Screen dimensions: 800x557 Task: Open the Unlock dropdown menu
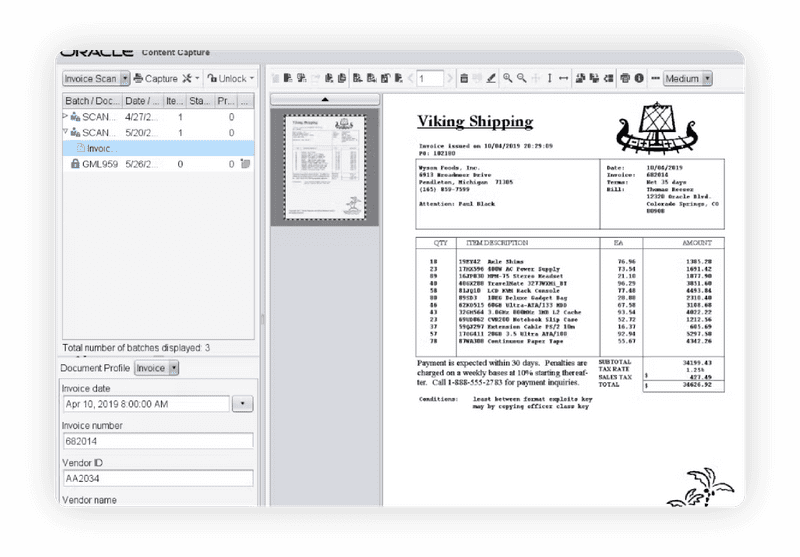coord(231,79)
